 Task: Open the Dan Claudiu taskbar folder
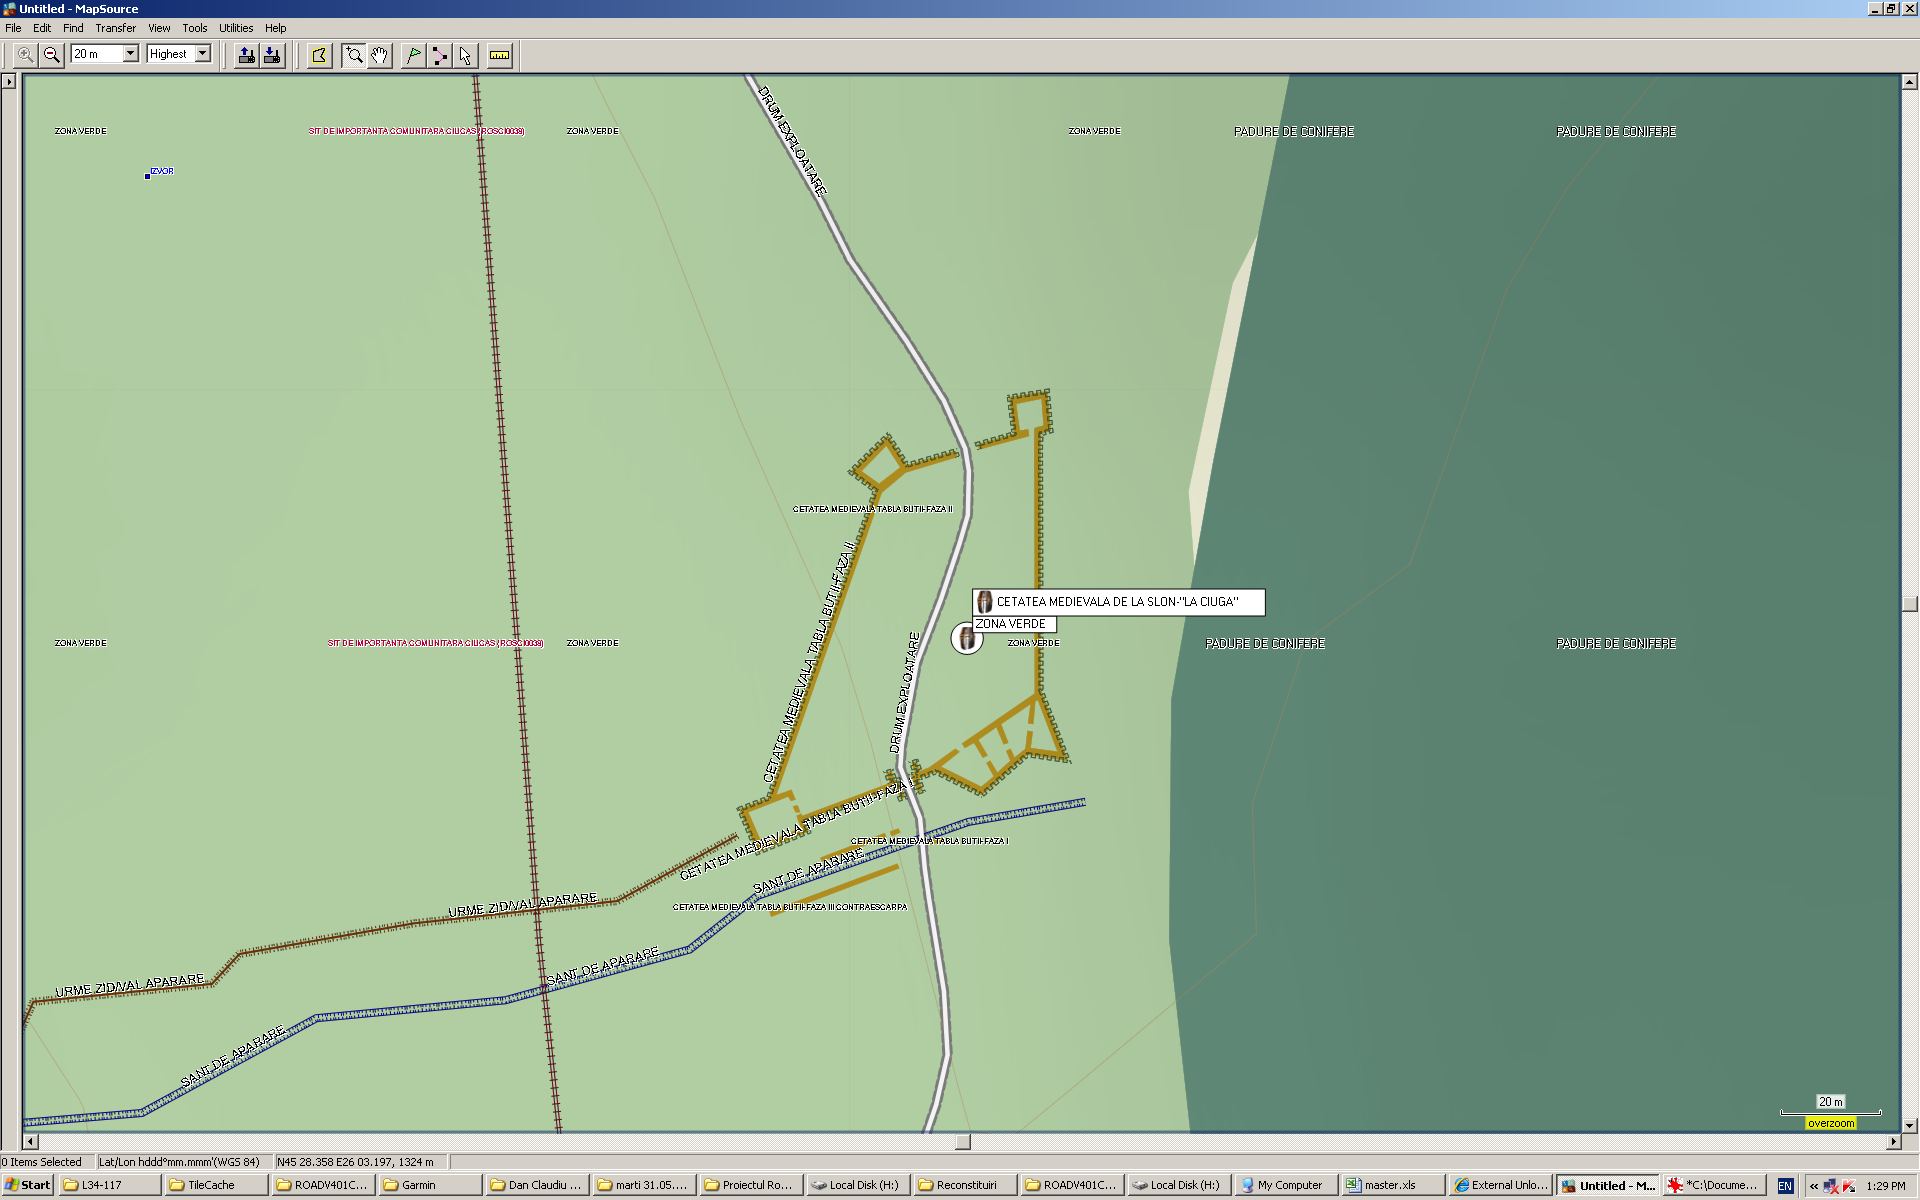point(536,1185)
